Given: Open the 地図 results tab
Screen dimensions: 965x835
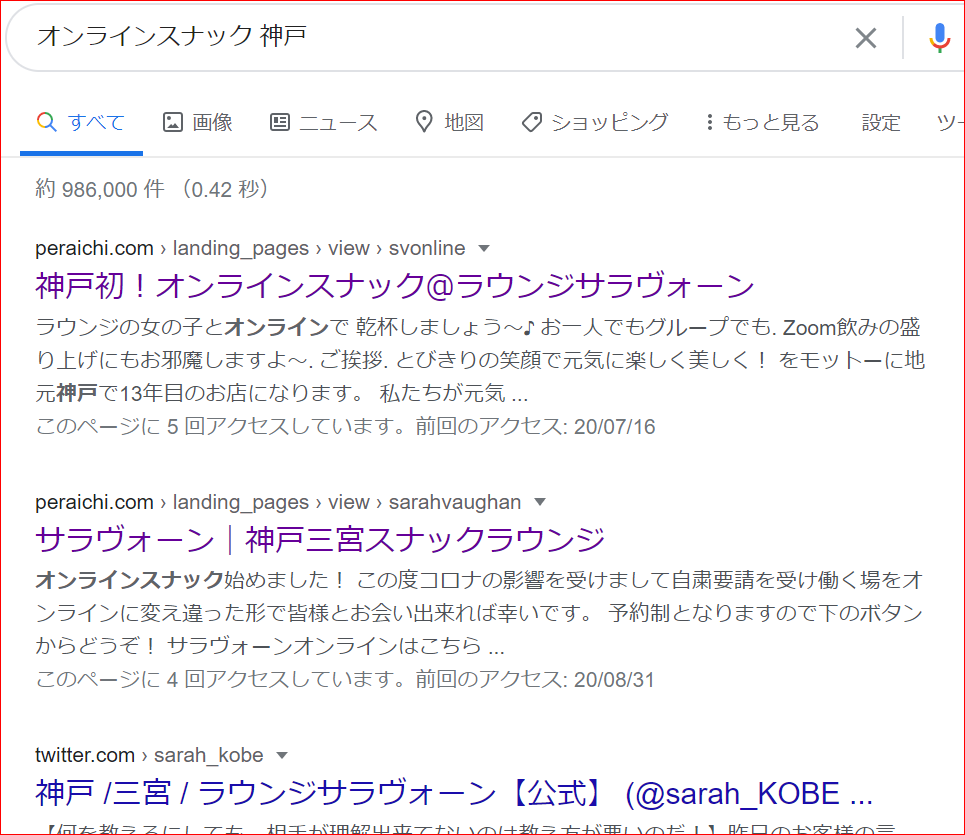Looking at the screenshot, I should click(450, 122).
